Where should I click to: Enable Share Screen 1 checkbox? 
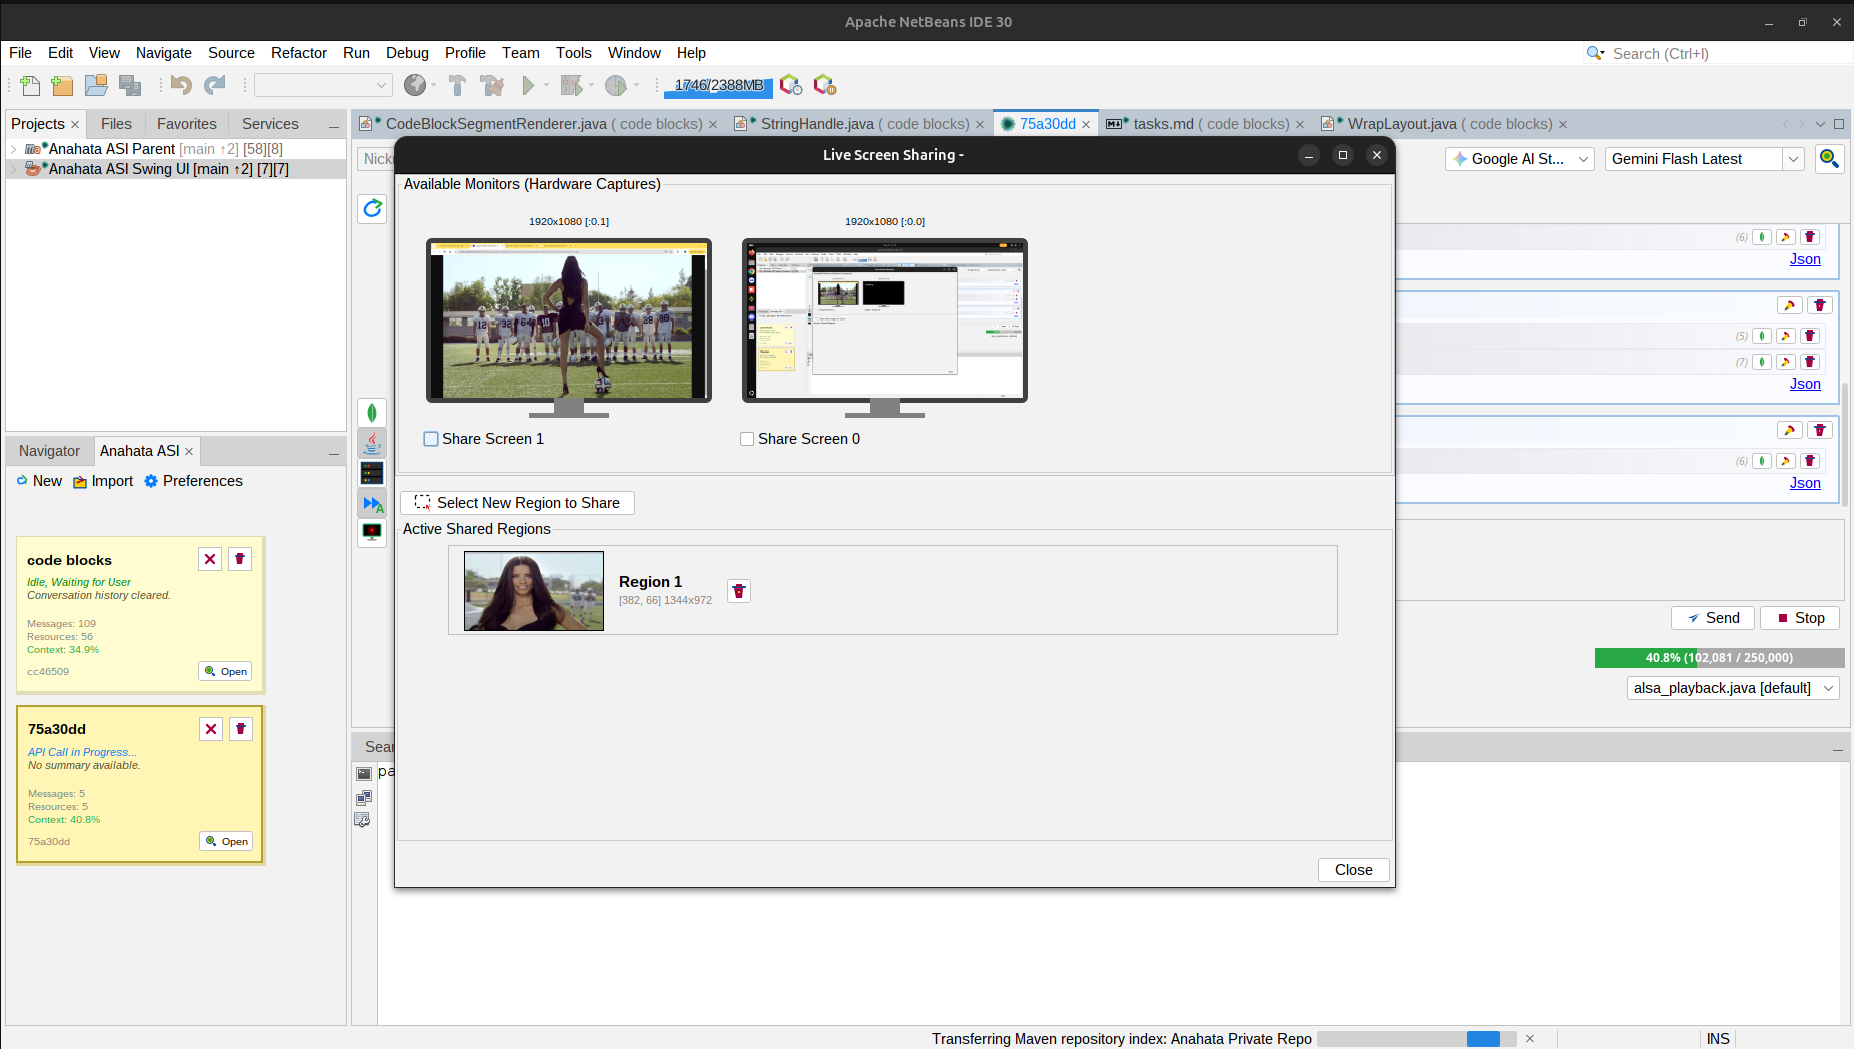click(x=431, y=439)
